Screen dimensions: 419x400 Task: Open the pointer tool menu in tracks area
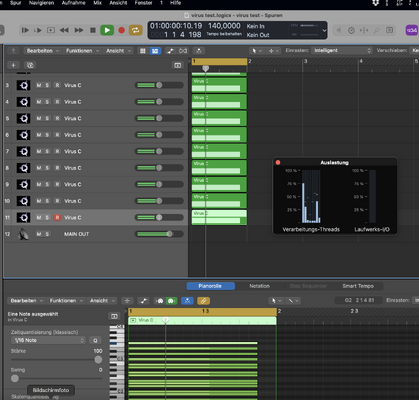click(x=256, y=51)
